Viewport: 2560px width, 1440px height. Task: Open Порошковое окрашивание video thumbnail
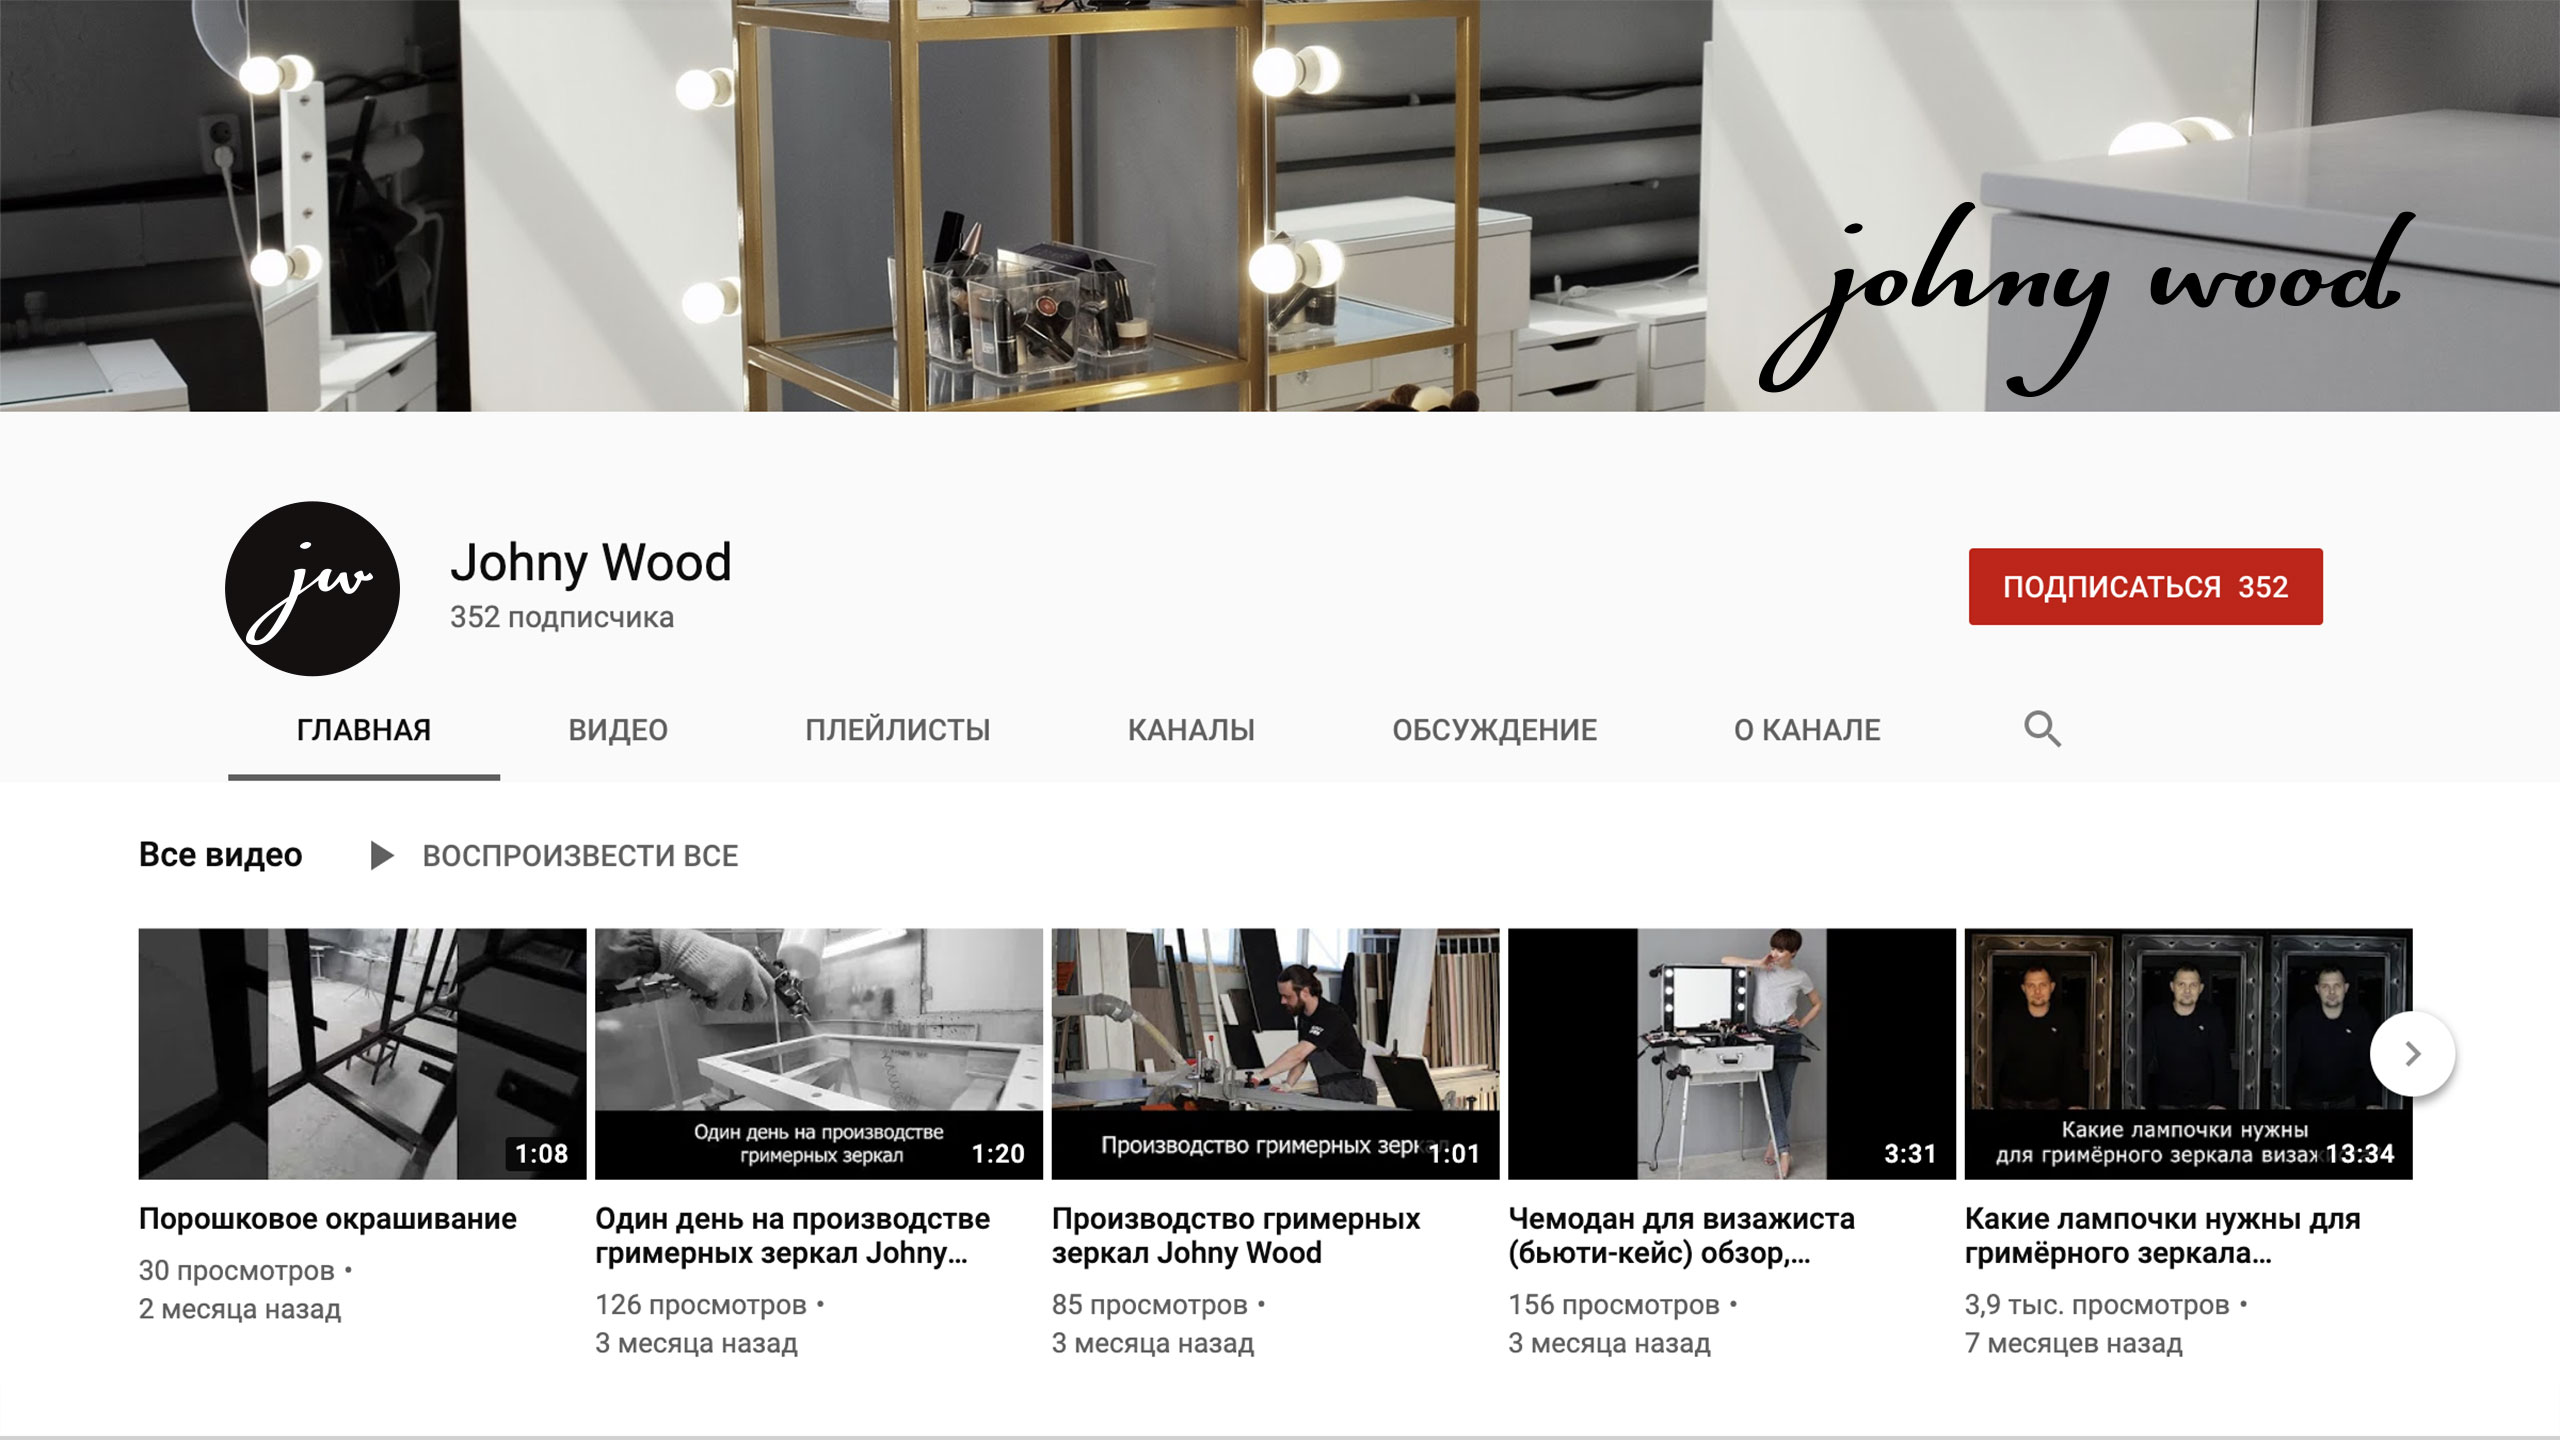click(362, 1053)
